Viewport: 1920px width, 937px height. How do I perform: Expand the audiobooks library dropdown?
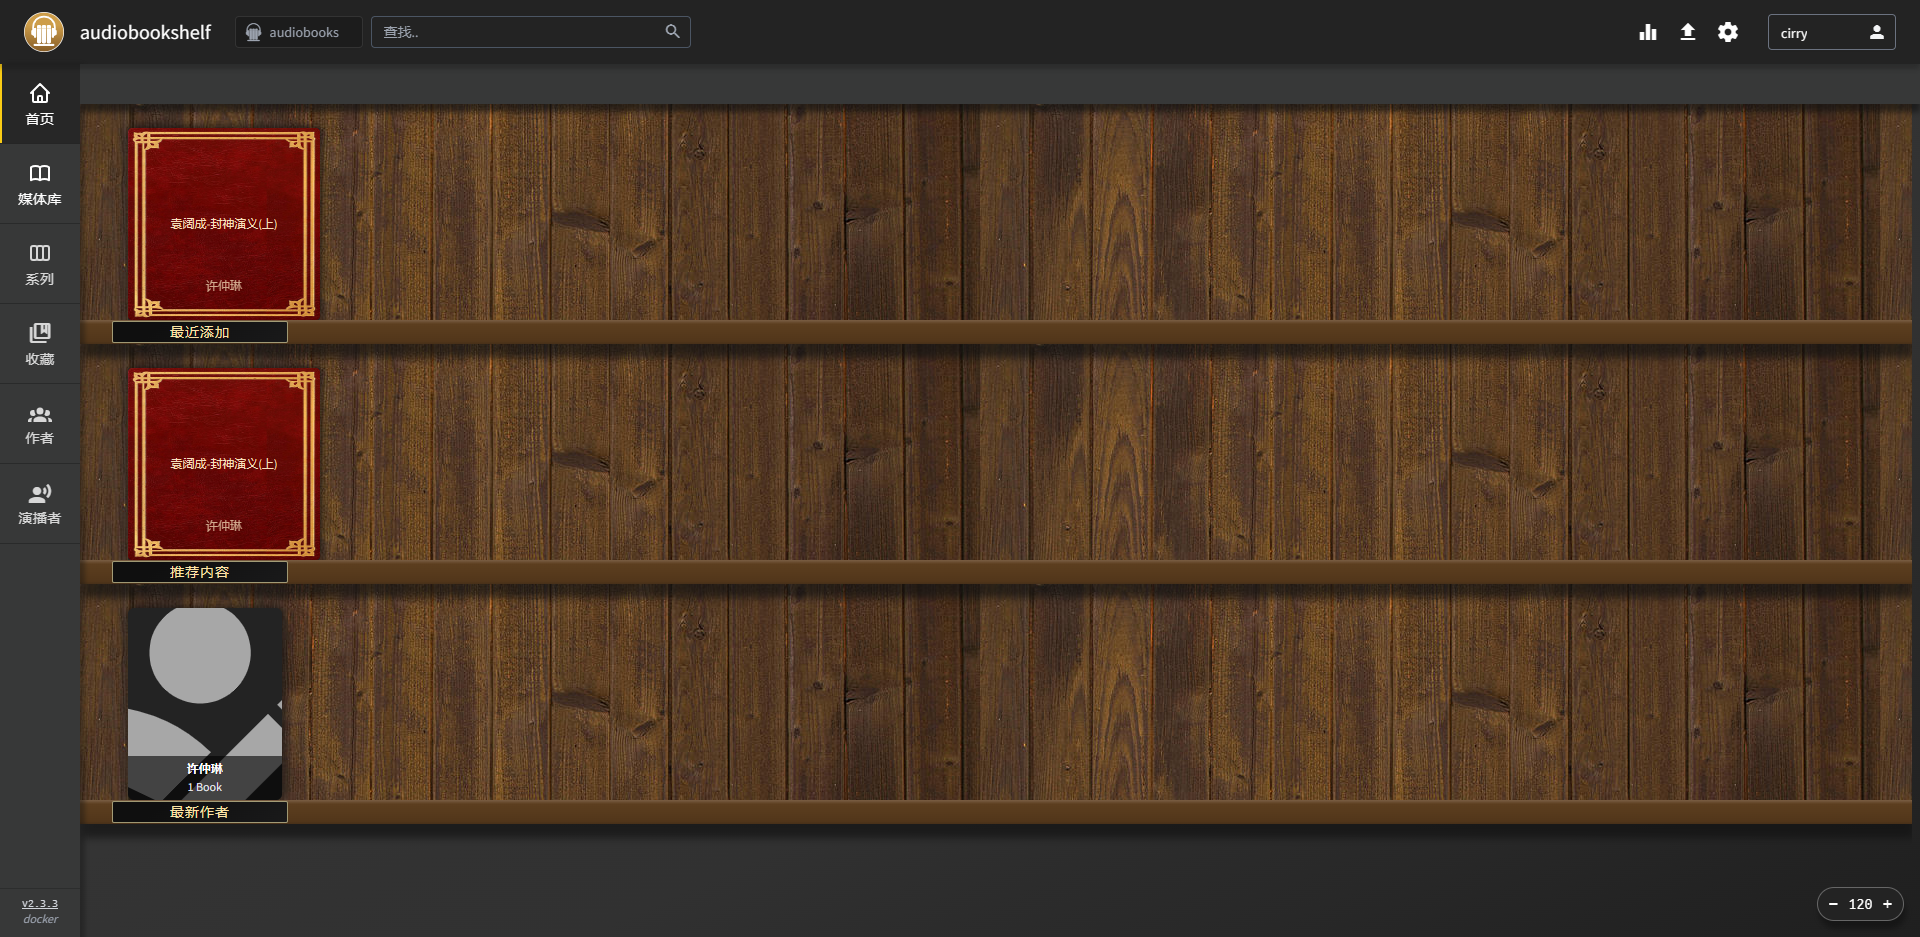pyautogui.click(x=298, y=32)
